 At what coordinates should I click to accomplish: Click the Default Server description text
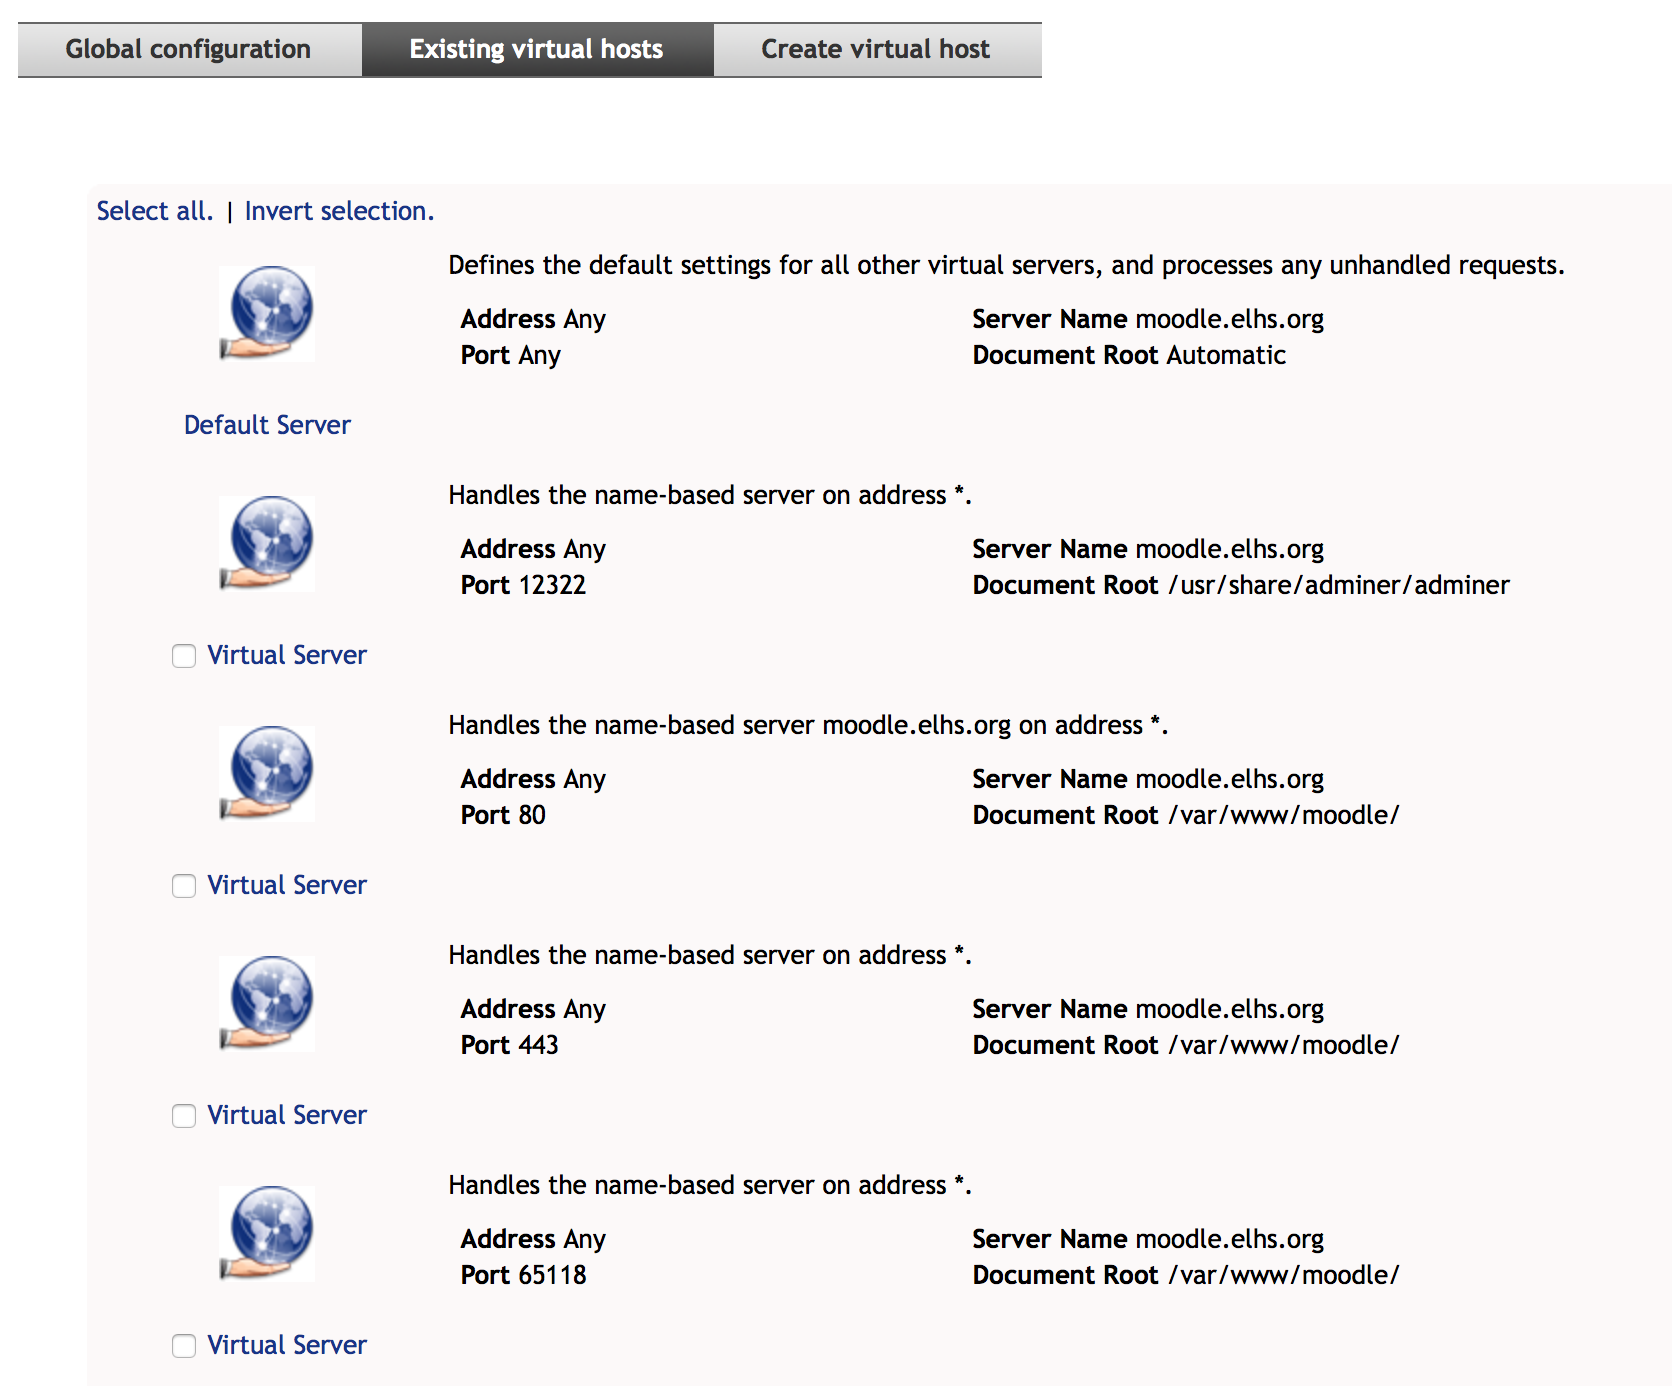pyautogui.click(x=1006, y=265)
